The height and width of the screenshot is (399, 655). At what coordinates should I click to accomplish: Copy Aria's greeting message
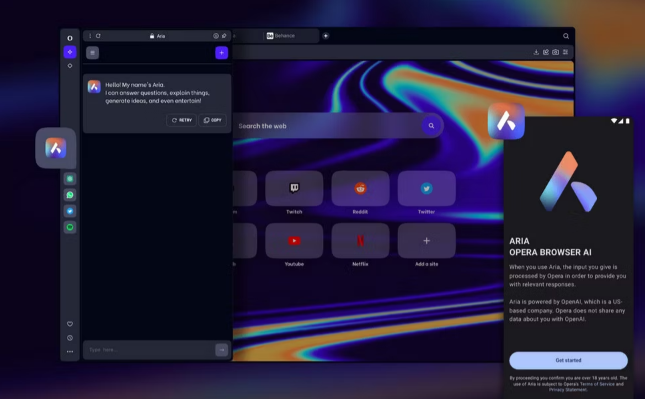click(x=212, y=120)
